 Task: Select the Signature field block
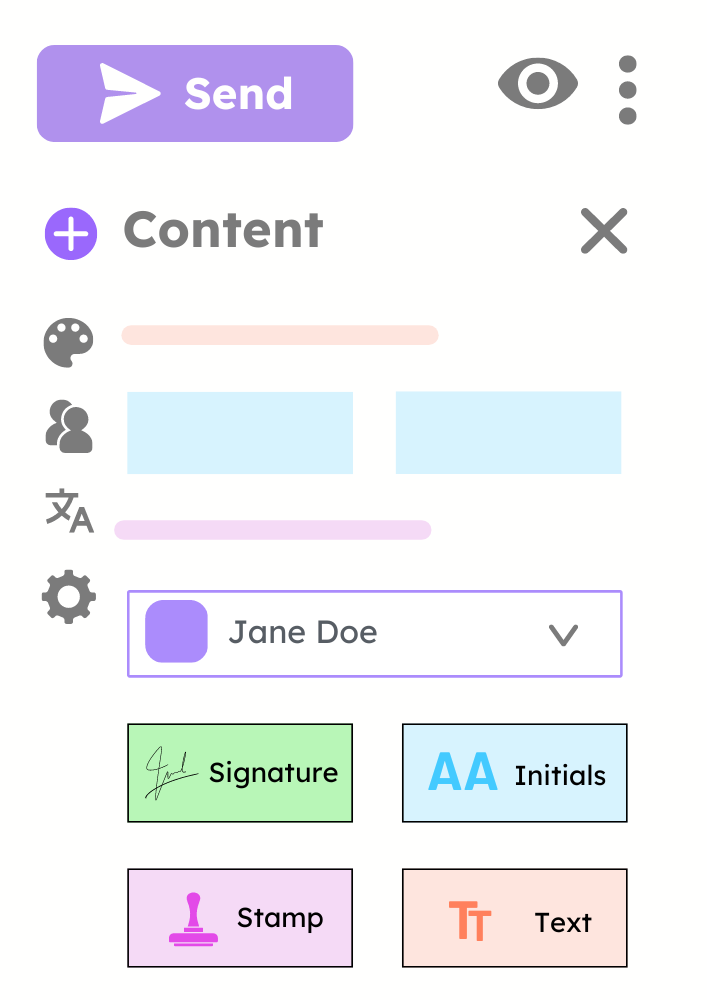(x=240, y=773)
